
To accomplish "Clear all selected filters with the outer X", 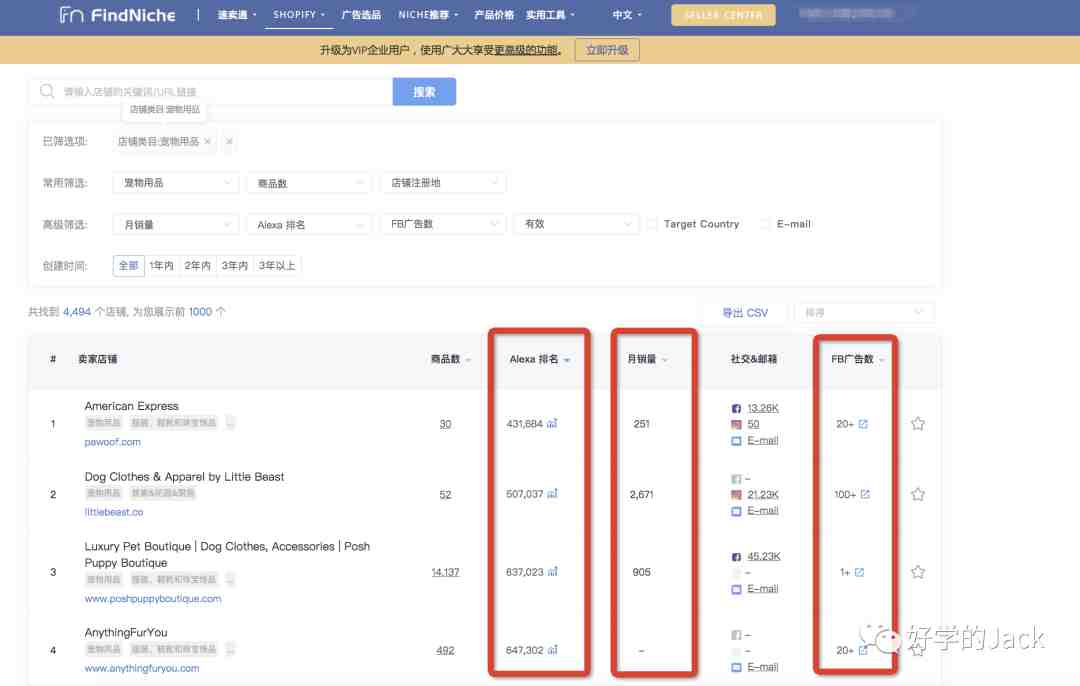I will click(x=229, y=141).
